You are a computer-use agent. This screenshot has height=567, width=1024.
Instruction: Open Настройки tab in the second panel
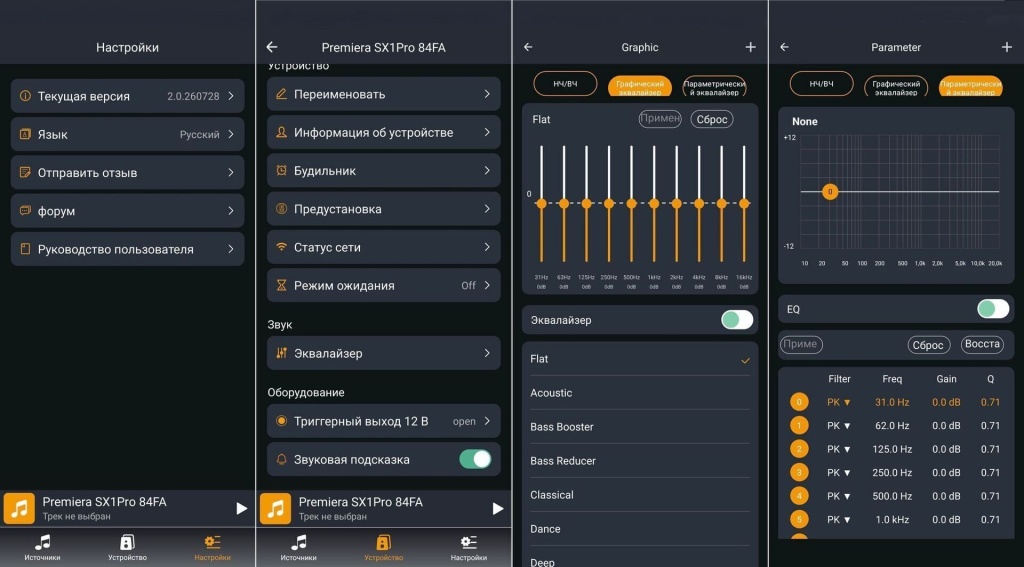tap(468, 547)
